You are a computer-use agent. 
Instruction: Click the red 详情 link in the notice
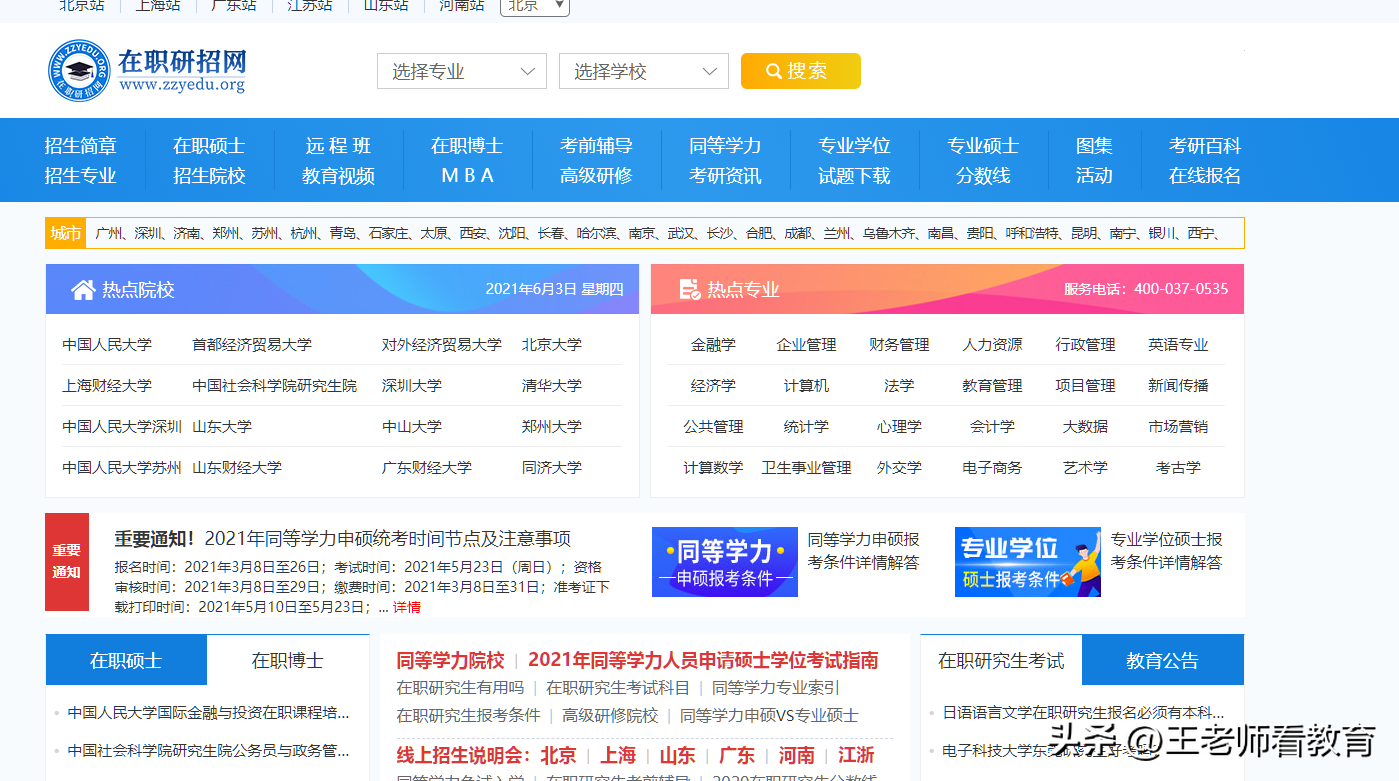[x=406, y=607]
